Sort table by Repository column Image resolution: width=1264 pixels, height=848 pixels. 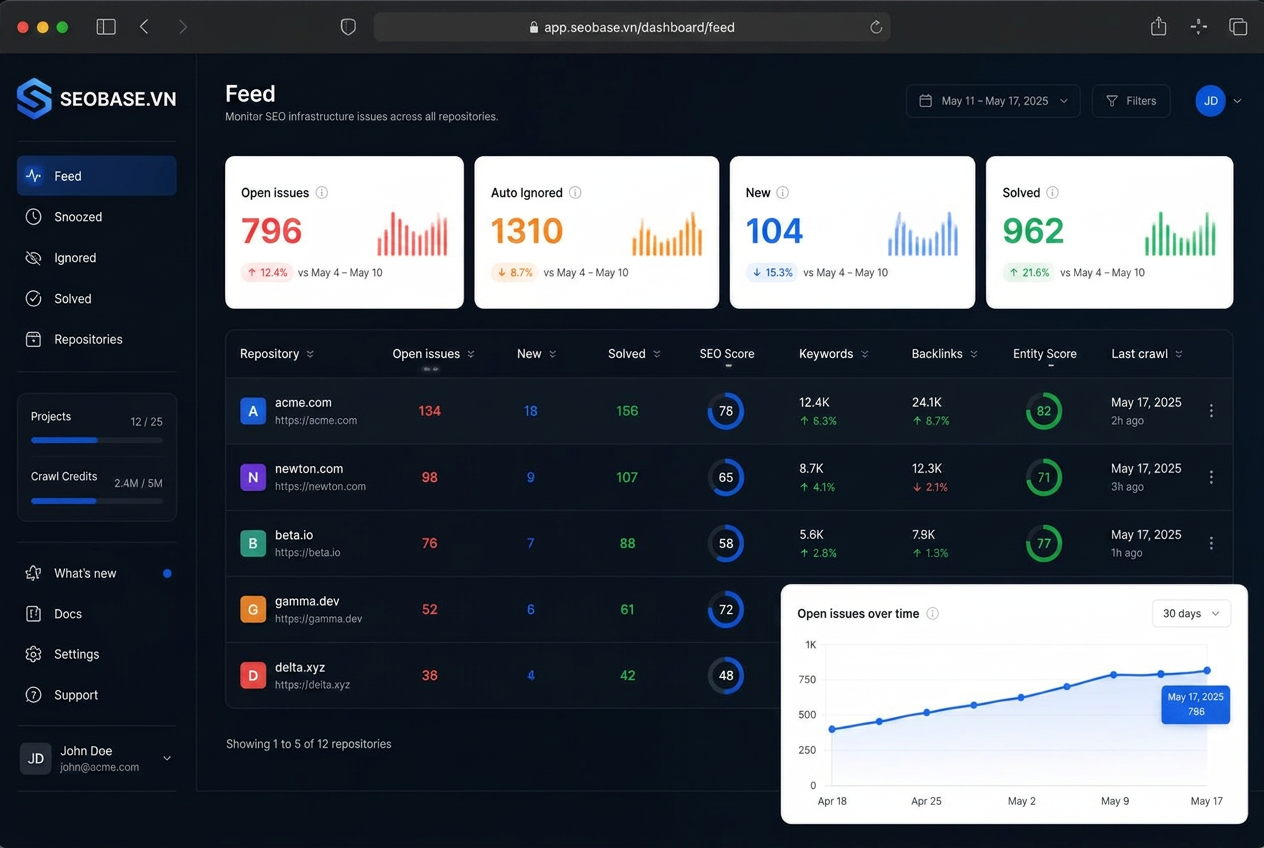tap(277, 354)
